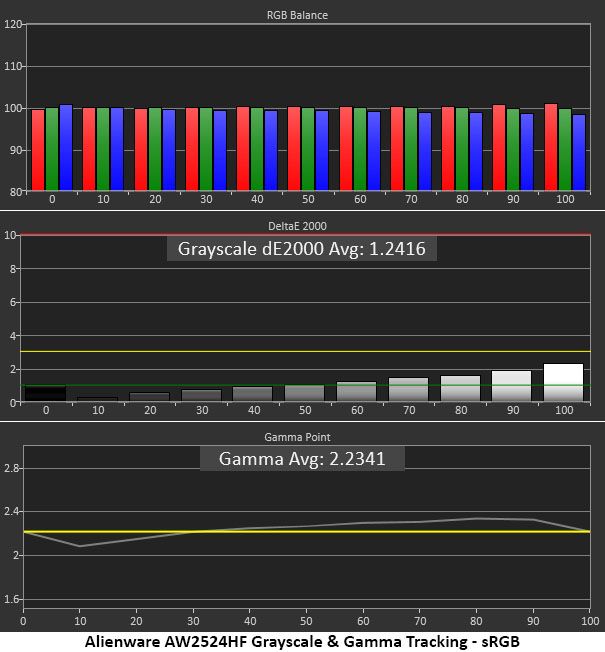Select the Grayscale dE2000 Avg: 1.2416 label
The width and height of the screenshot is (605, 652).
pos(301,249)
